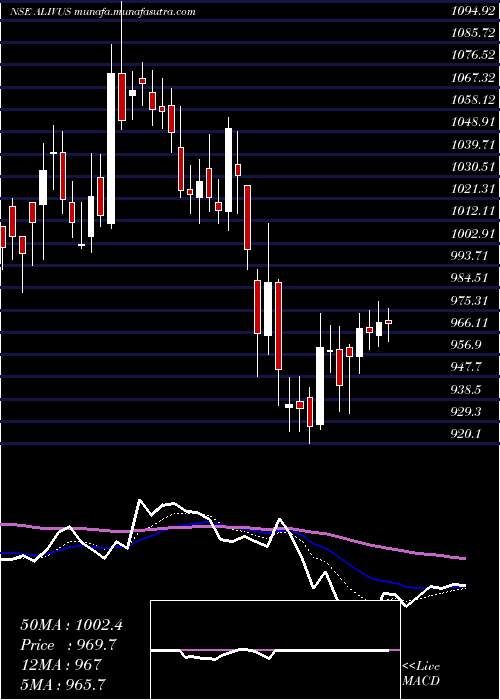
Task: Click the last red candlestick near 970
Action: click(388, 321)
